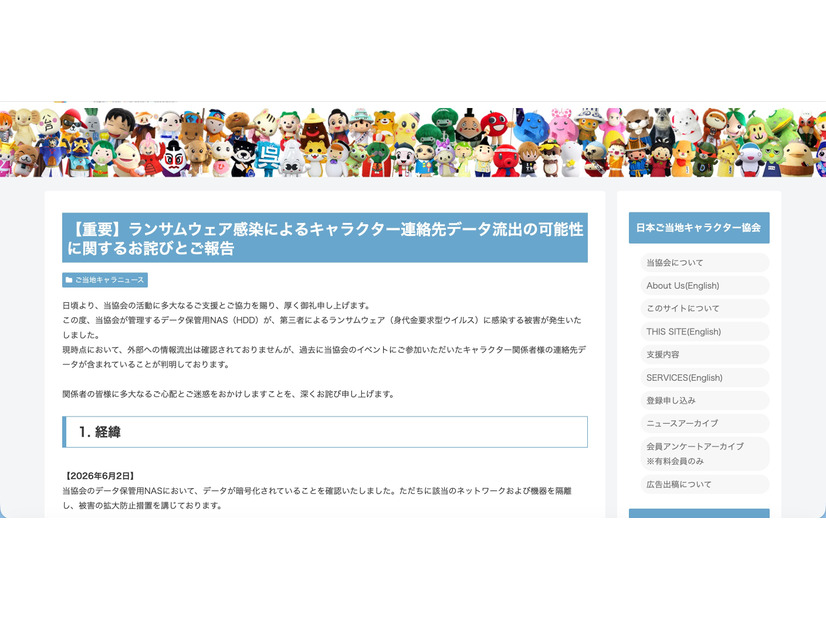826x620 pixels.
Task: Click paragraph beginning 日頃より、当協会の活動
Action: click(217, 306)
